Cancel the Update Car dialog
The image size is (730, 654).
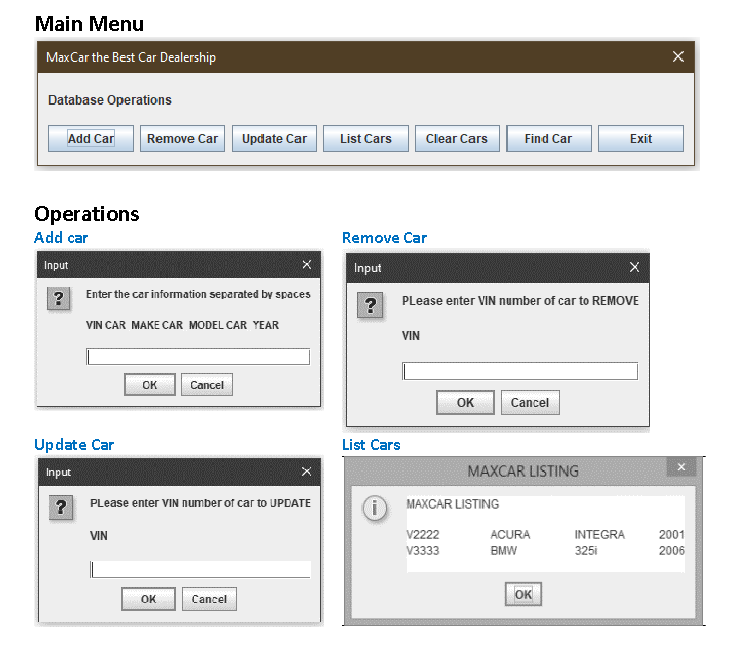tap(209, 599)
